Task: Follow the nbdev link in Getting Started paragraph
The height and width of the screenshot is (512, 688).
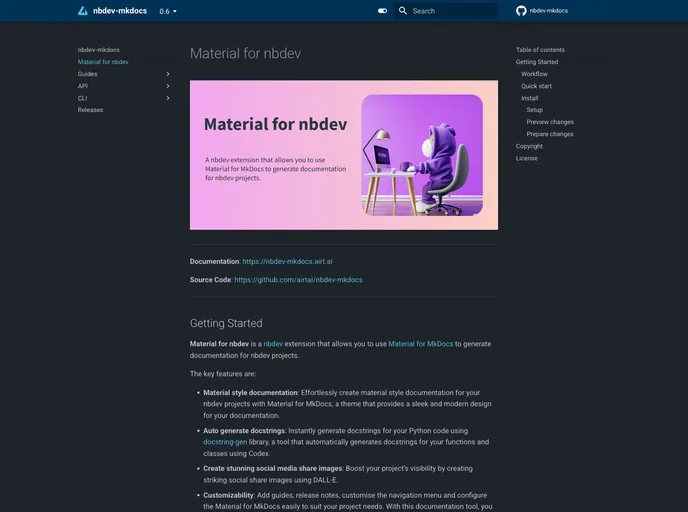Action: (273, 344)
